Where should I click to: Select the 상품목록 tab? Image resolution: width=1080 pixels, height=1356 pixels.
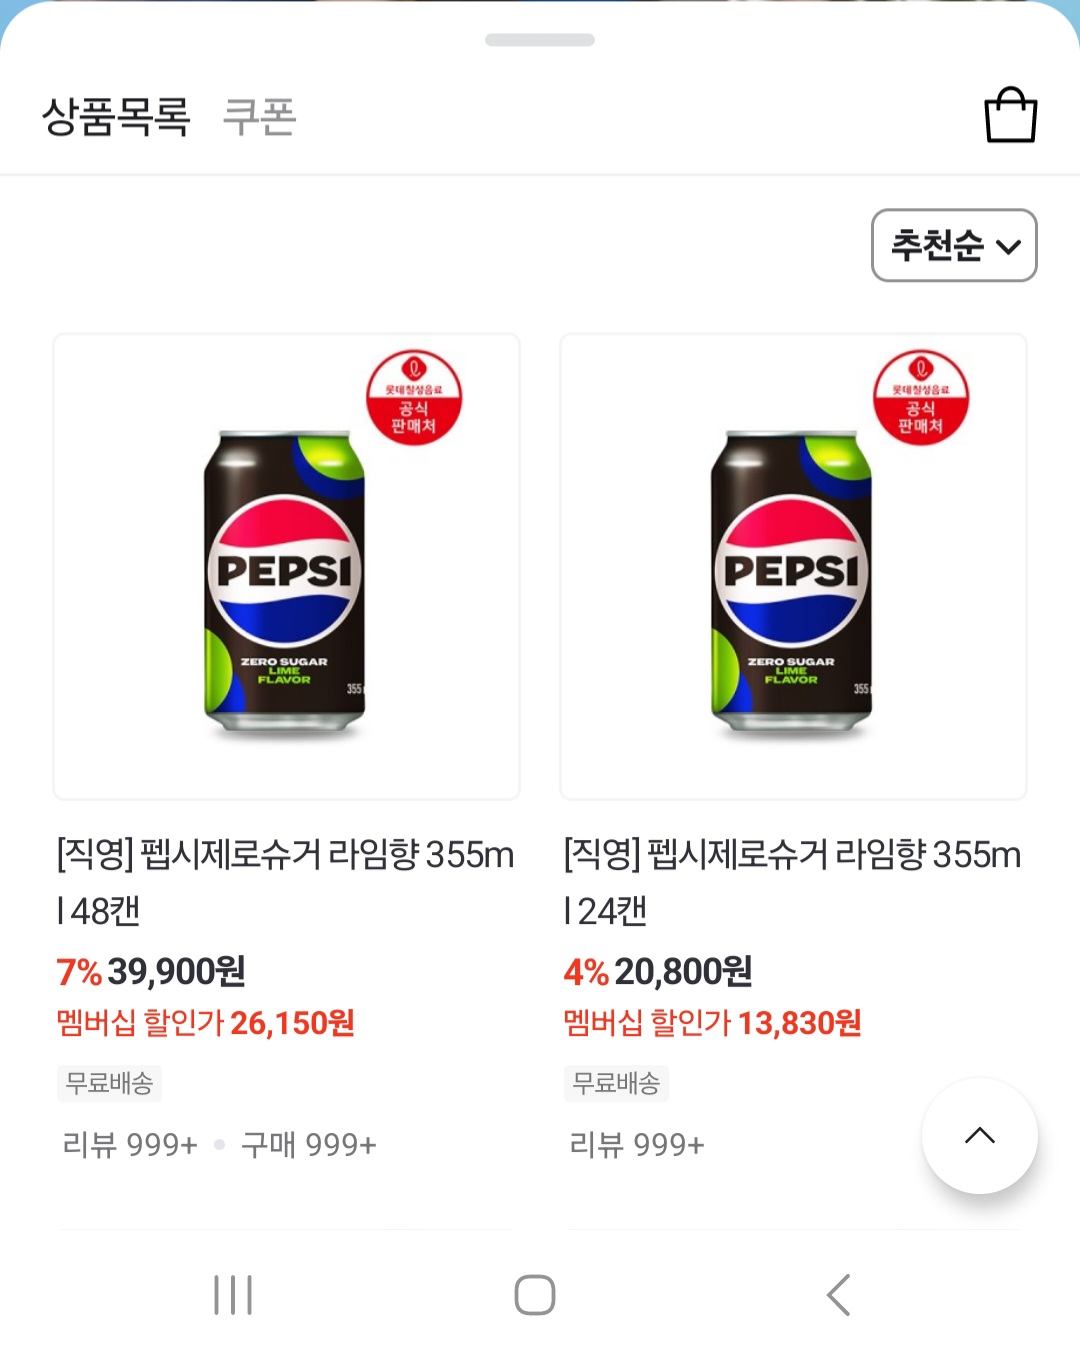[116, 117]
